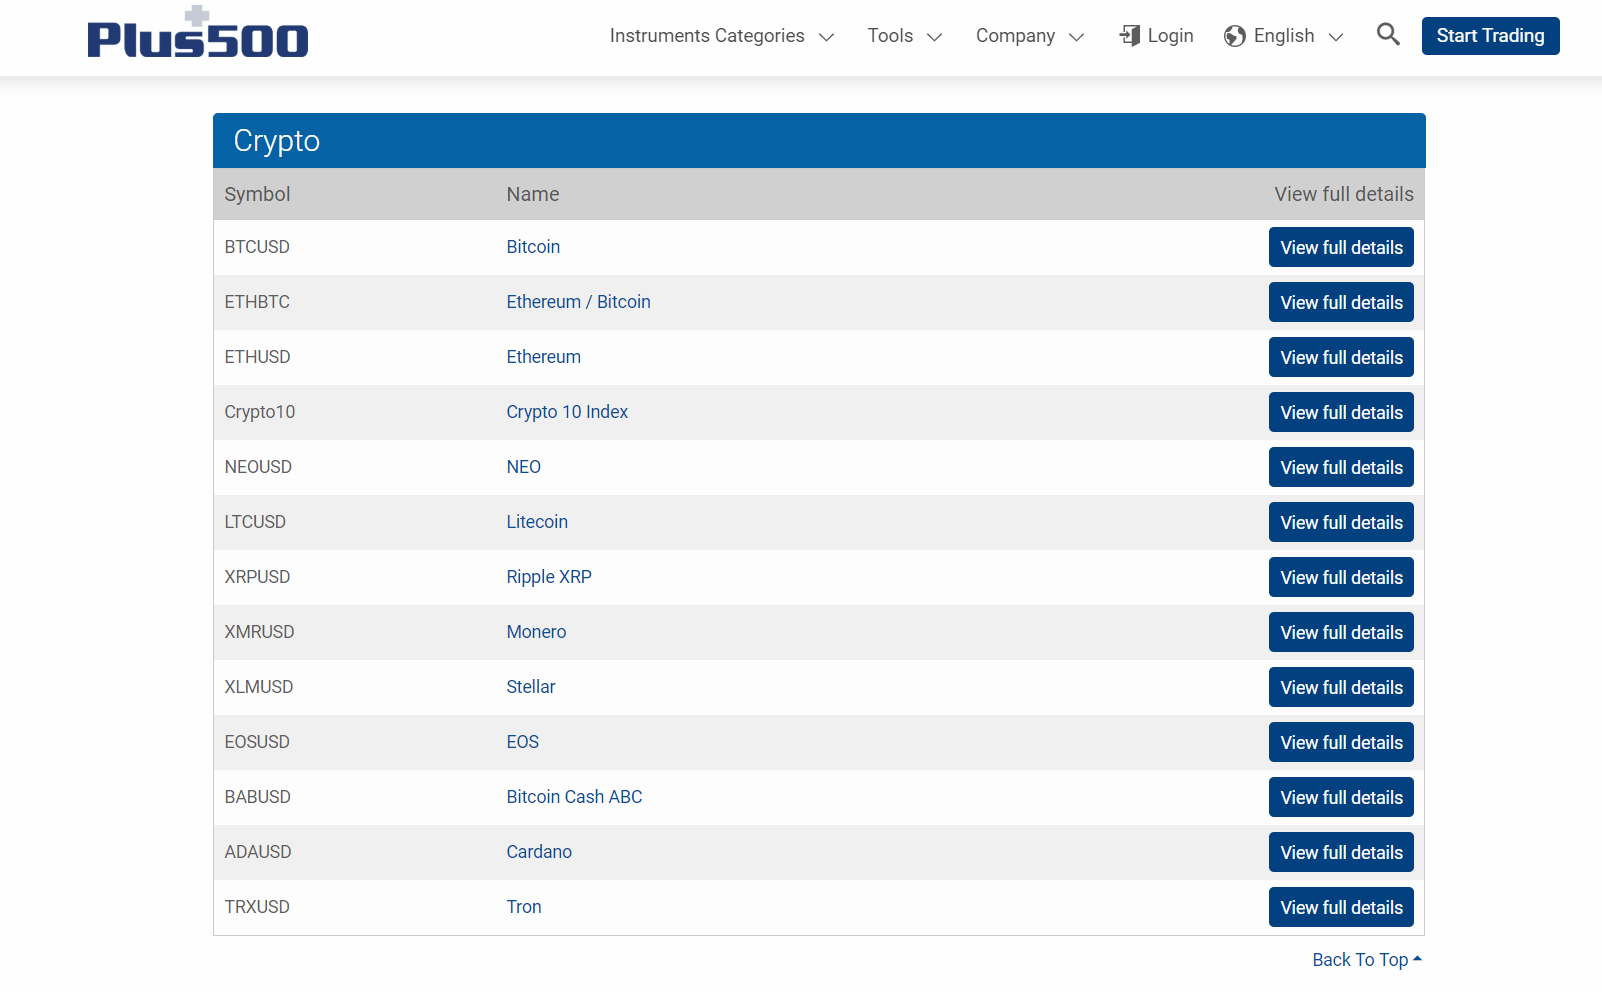1602x992 pixels.
Task: Click the BTCUSD symbol text
Action: pyautogui.click(x=257, y=247)
